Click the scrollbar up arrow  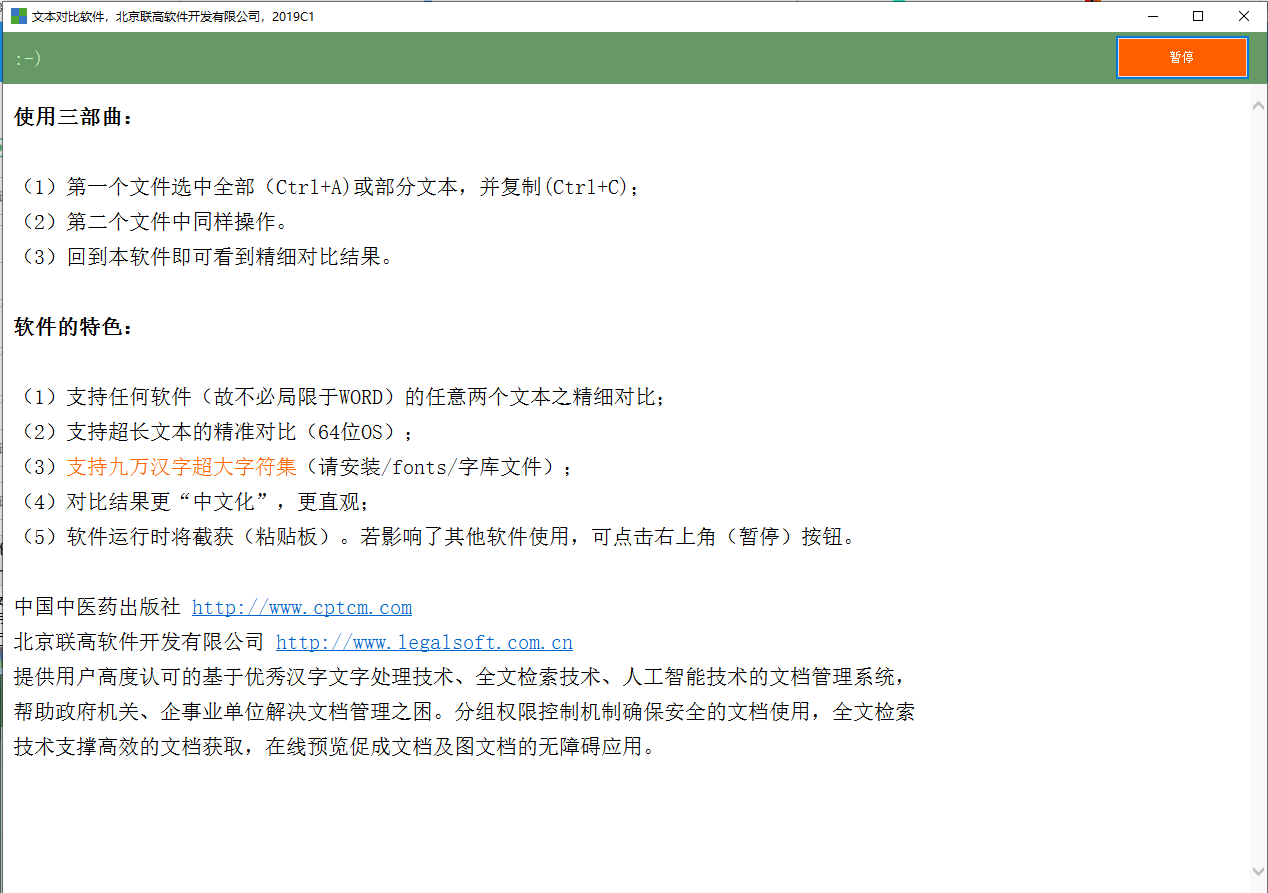tap(1258, 103)
